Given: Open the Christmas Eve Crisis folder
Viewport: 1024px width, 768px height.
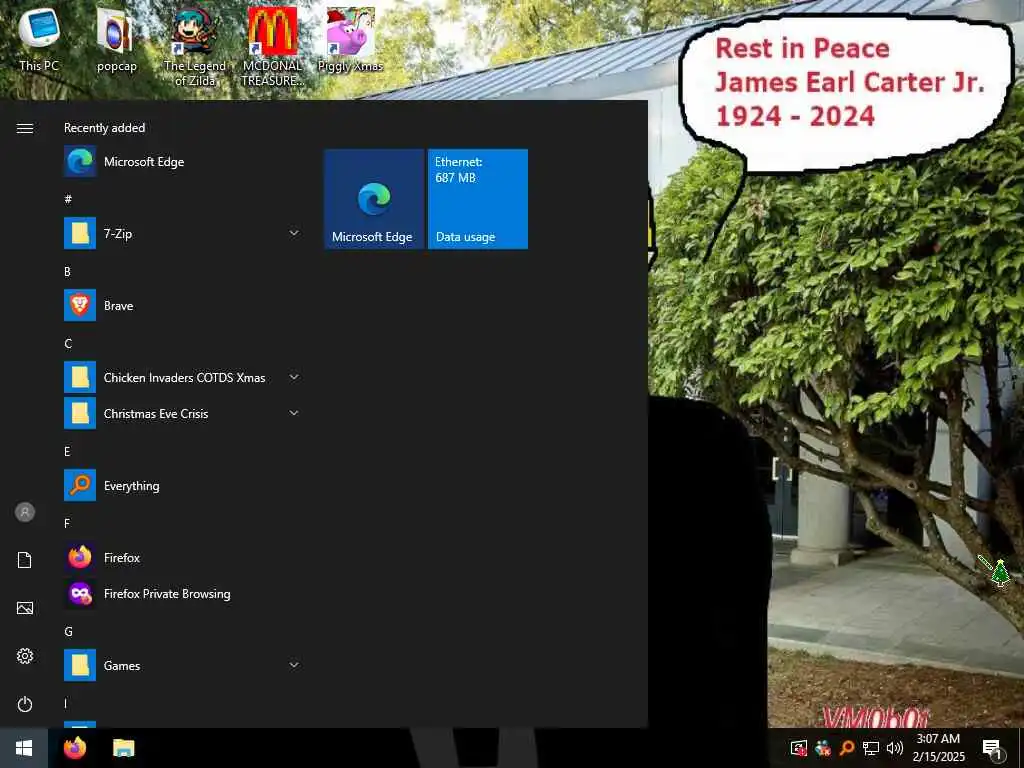Looking at the screenshot, I should (183, 413).
